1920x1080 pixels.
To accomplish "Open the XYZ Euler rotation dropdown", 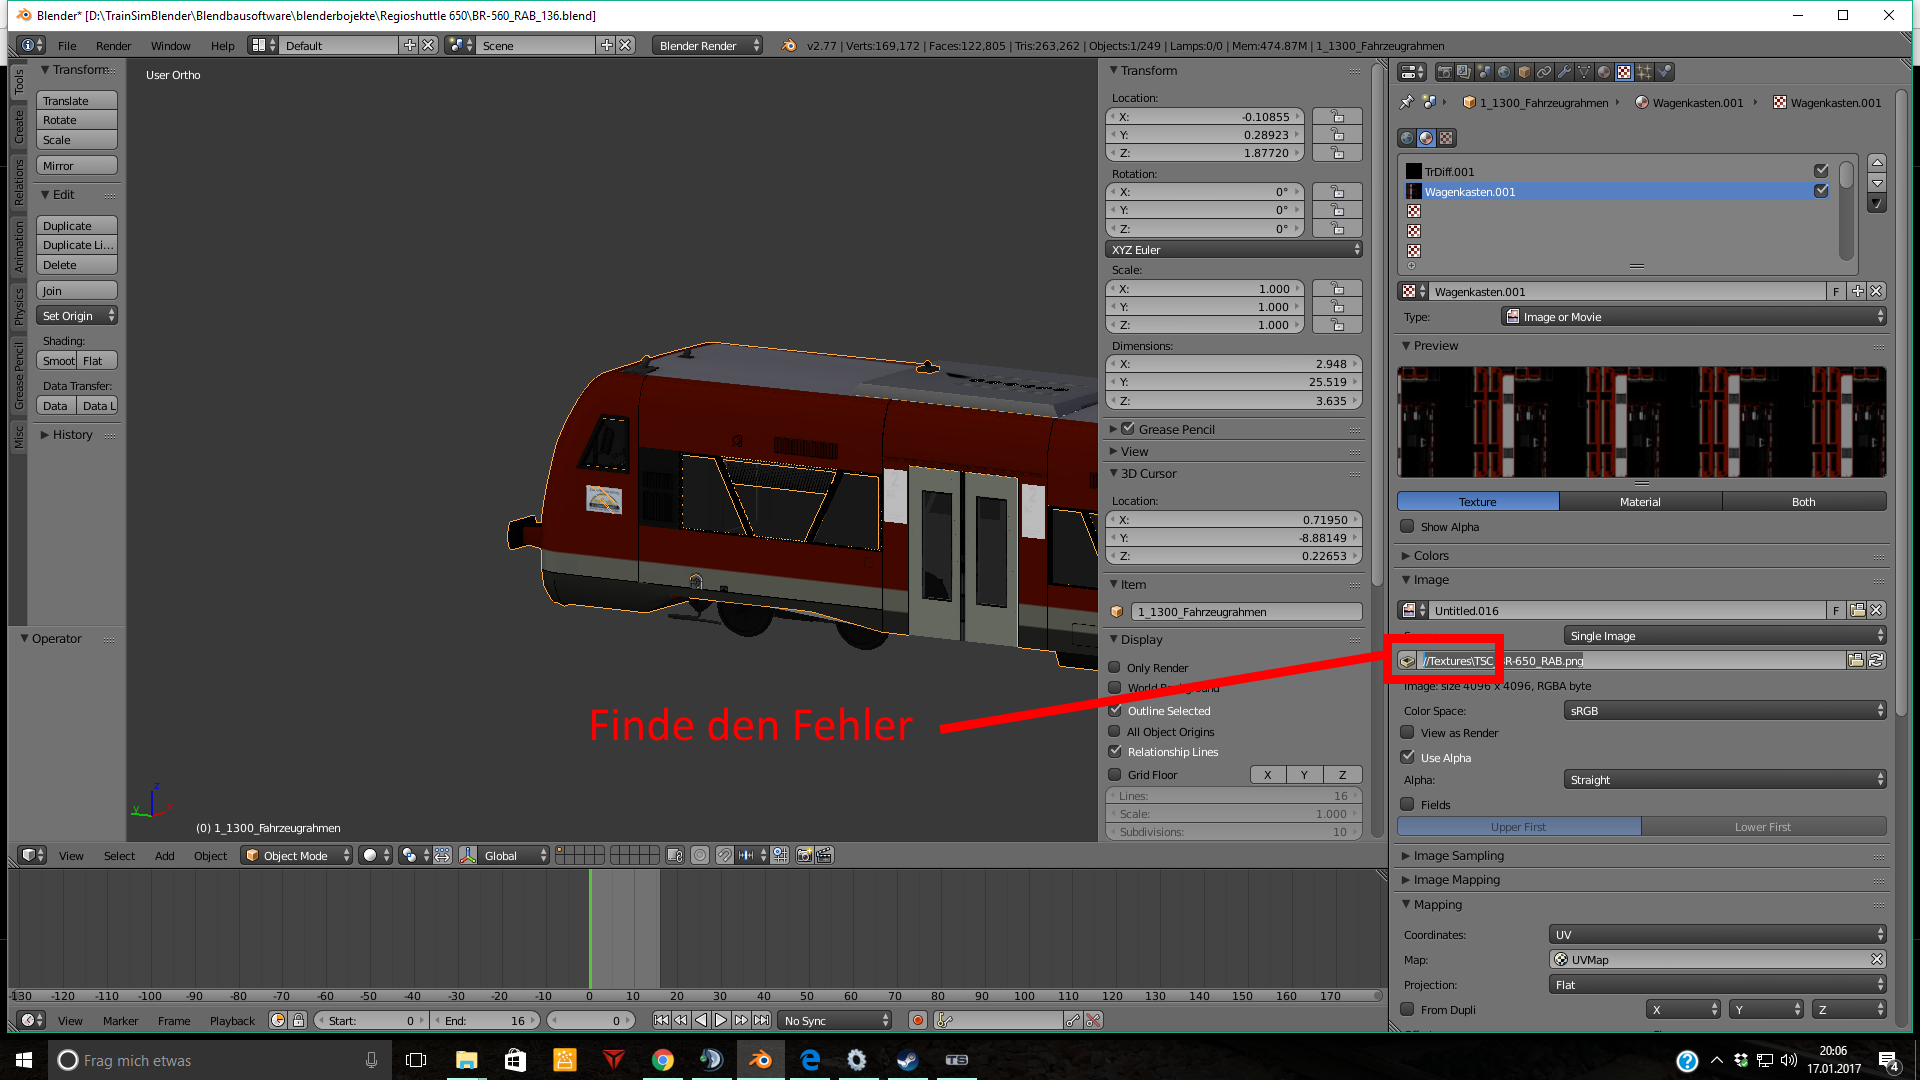I will (x=1235, y=249).
